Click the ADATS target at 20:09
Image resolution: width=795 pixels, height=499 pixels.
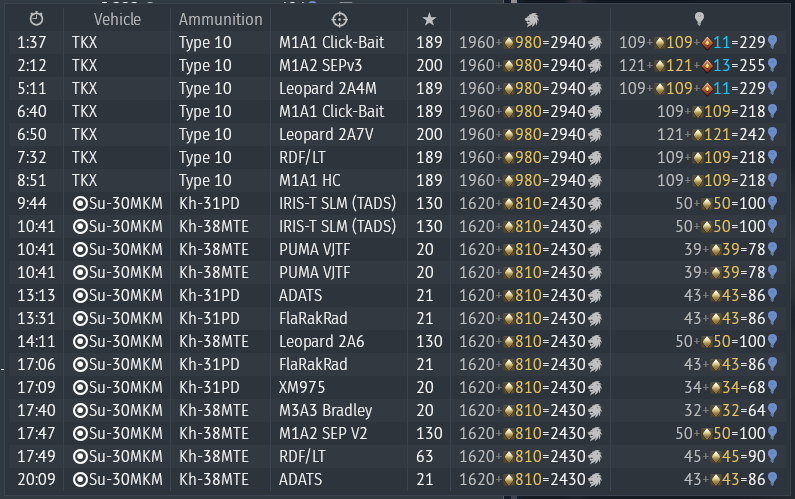pos(301,479)
